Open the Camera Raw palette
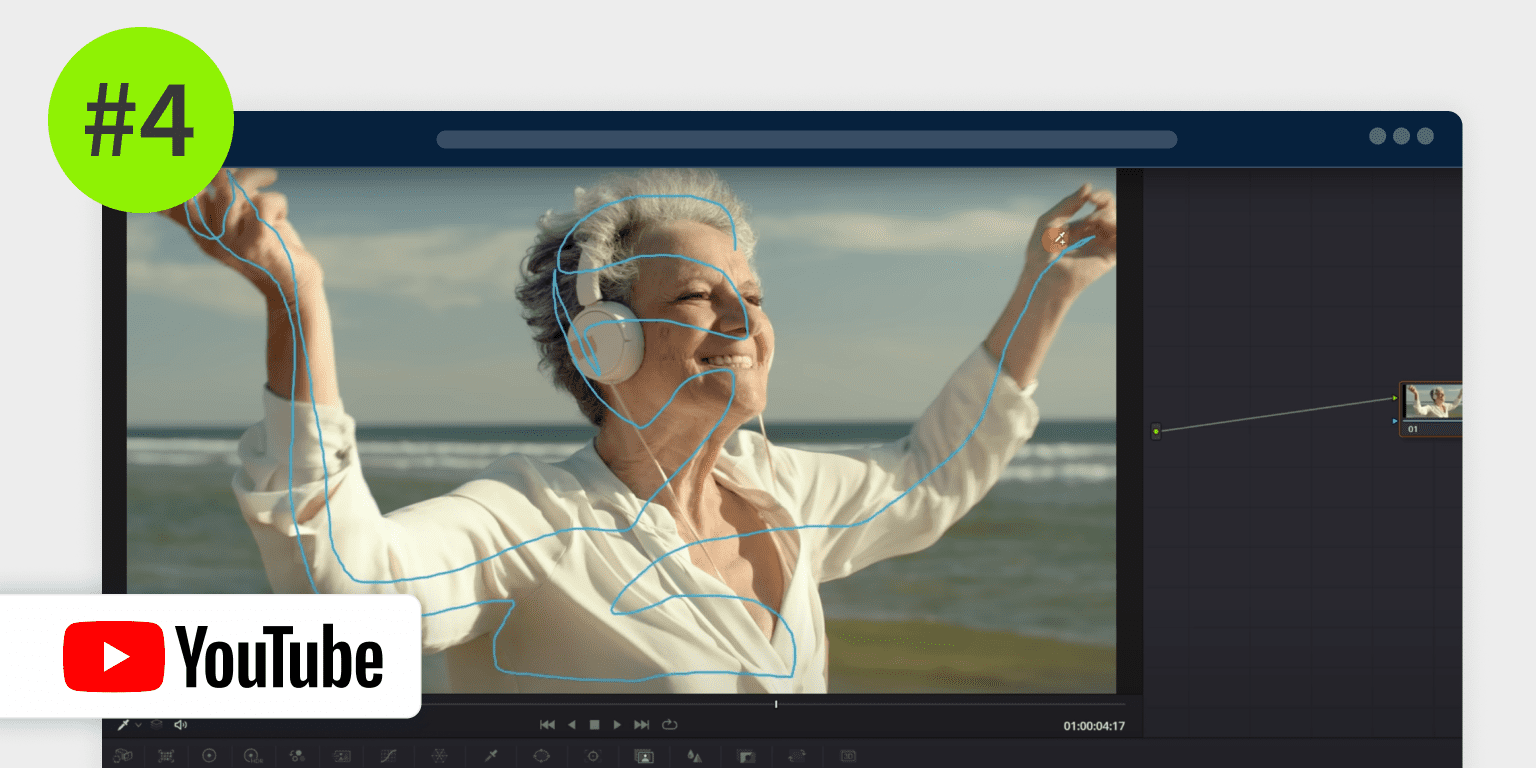Viewport: 1537px width, 769px height. point(123,756)
